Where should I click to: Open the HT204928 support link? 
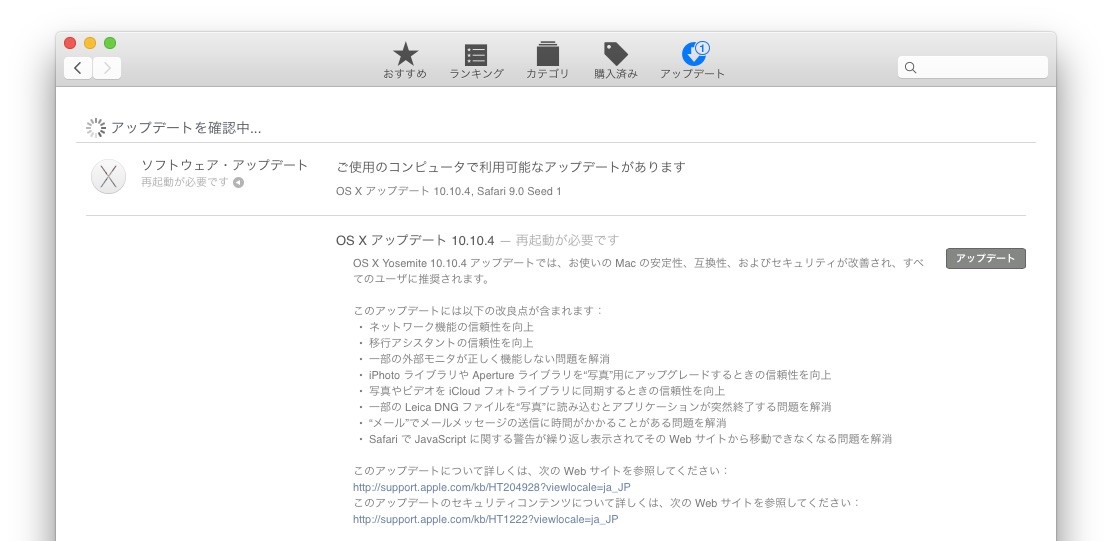tap(491, 487)
